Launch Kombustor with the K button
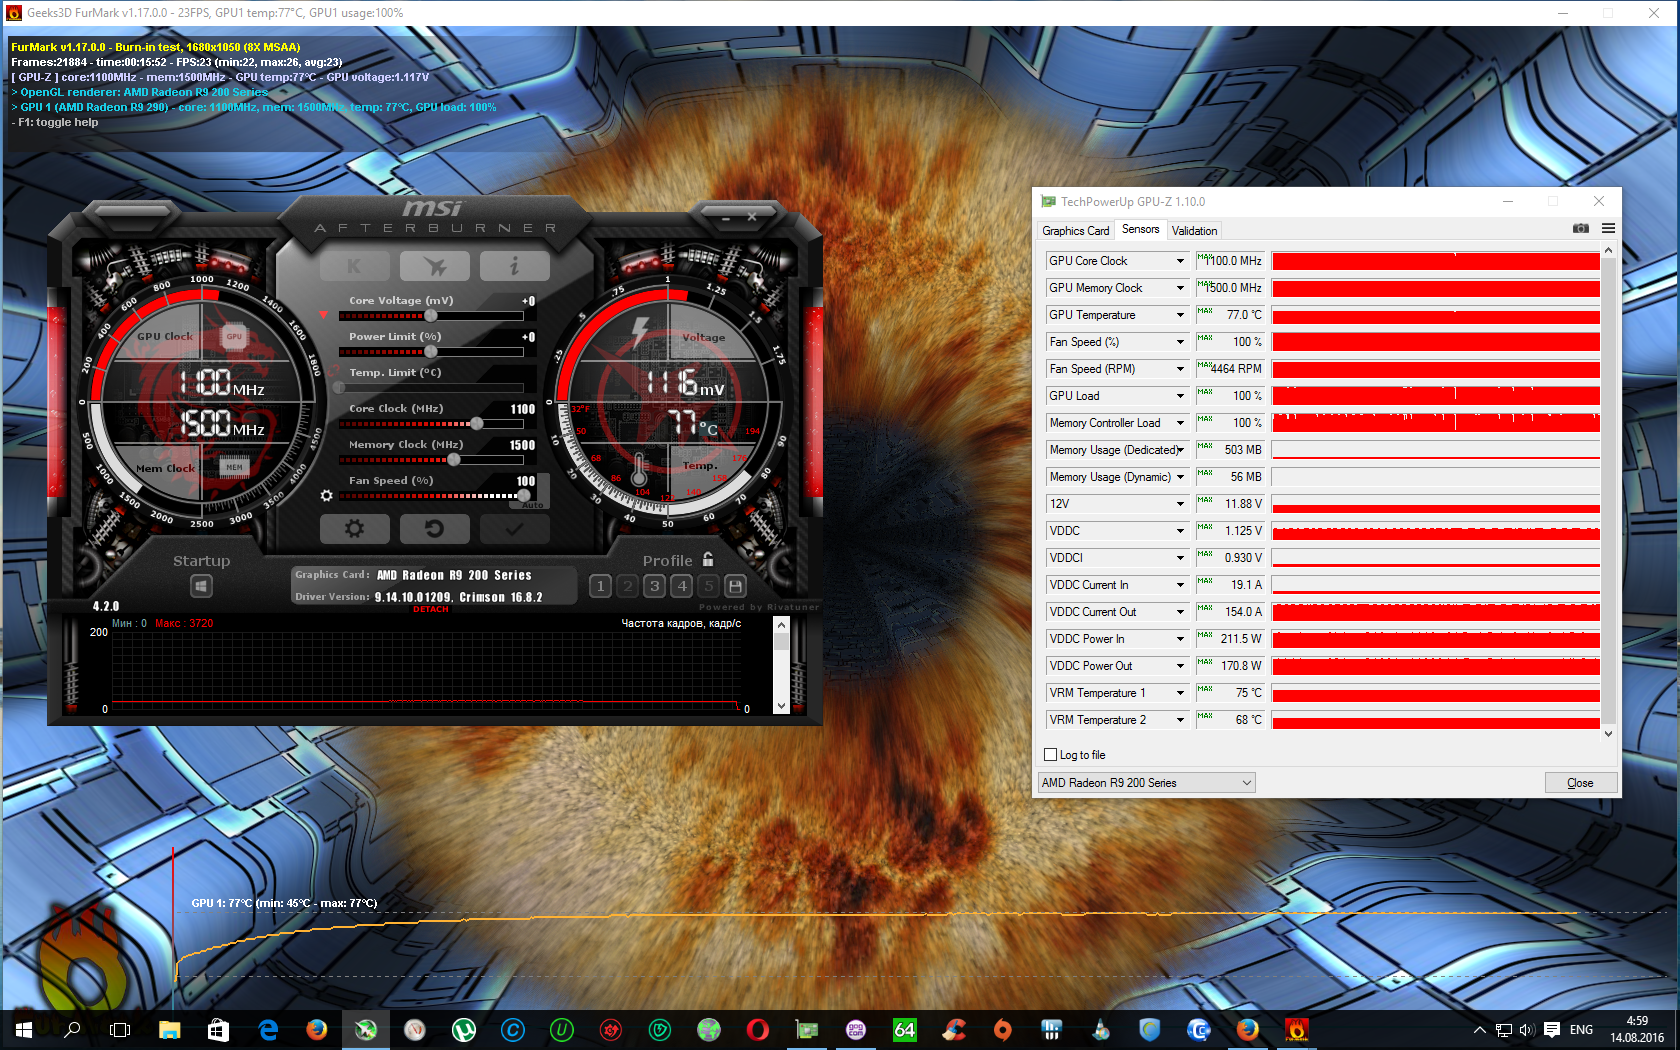The width and height of the screenshot is (1680, 1050). click(x=354, y=266)
